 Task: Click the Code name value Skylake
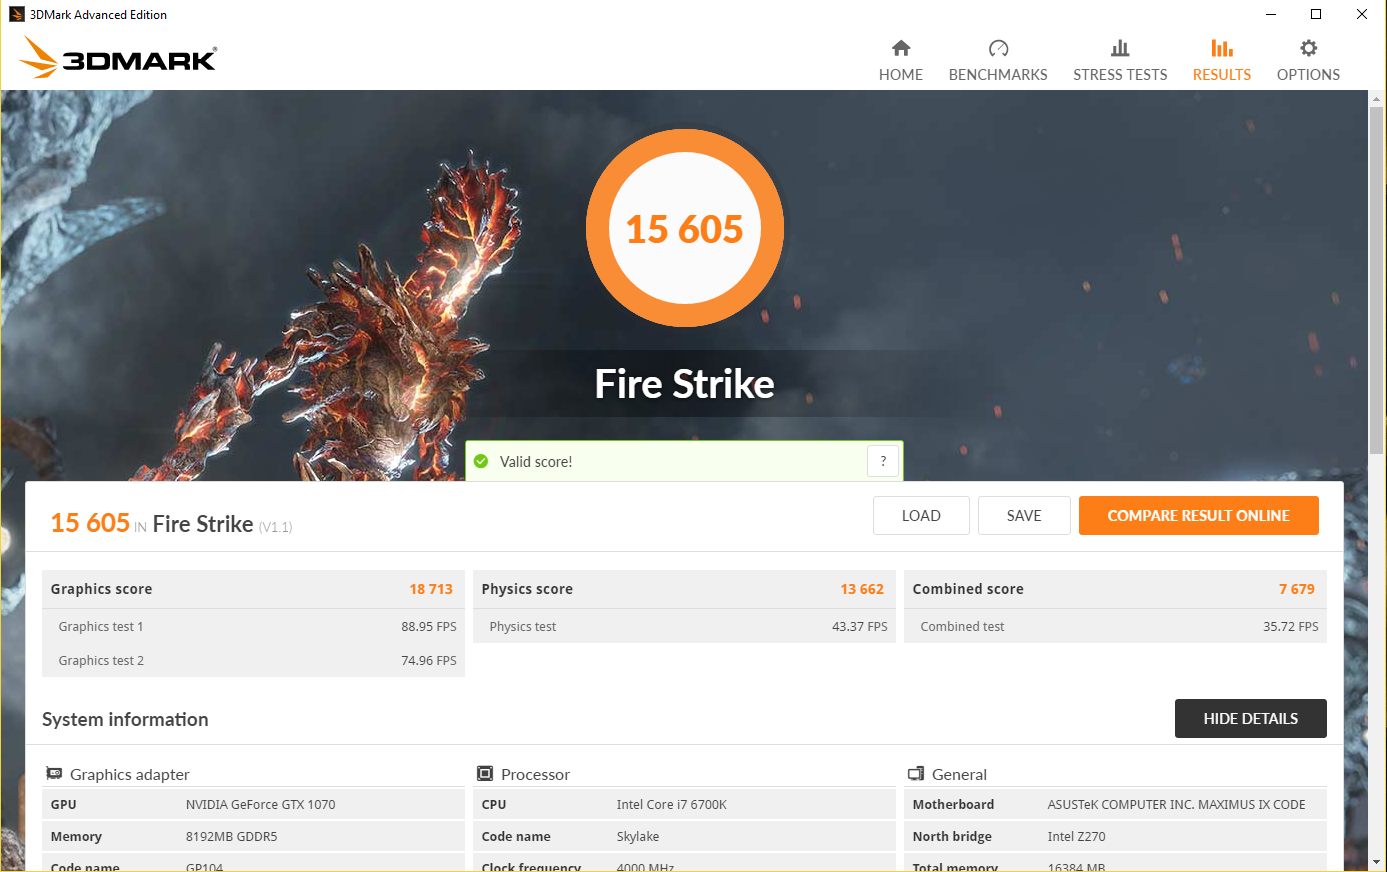pos(638,837)
